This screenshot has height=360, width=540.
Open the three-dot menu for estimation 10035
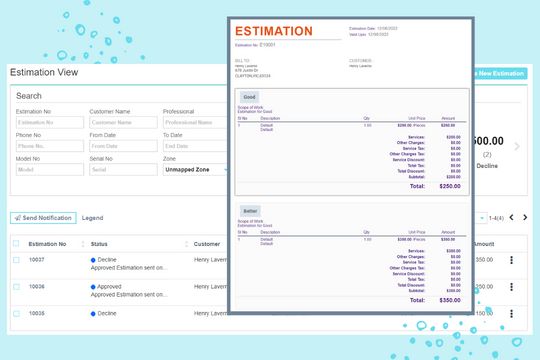(511, 313)
